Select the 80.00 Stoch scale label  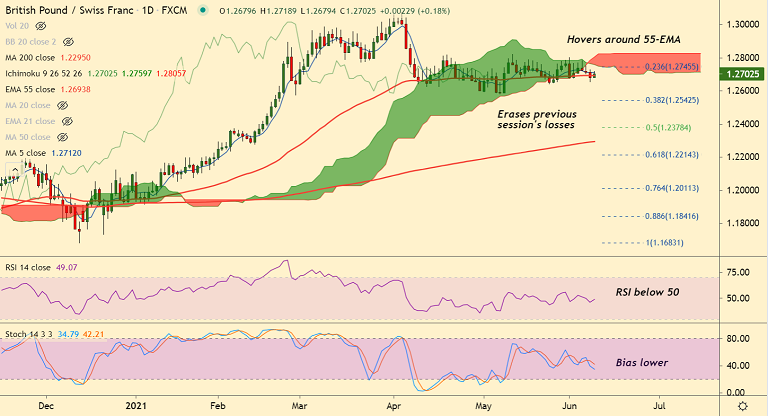[x=738, y=339]
